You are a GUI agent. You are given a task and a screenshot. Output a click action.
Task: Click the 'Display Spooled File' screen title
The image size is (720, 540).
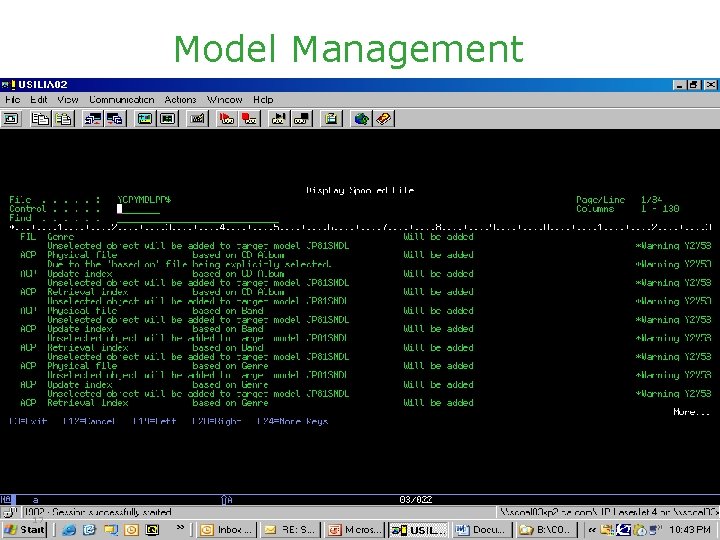360,190
